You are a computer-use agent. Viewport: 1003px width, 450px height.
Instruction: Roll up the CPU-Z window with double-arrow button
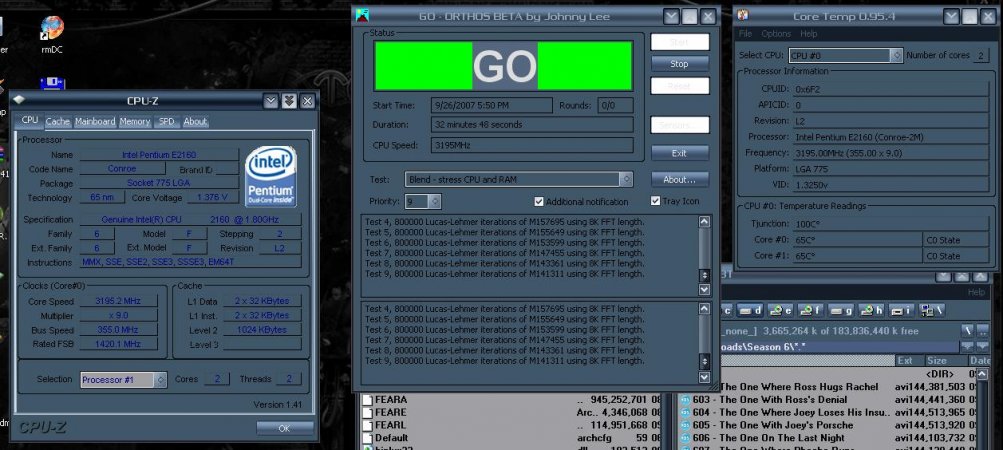[x=289, y=101]
